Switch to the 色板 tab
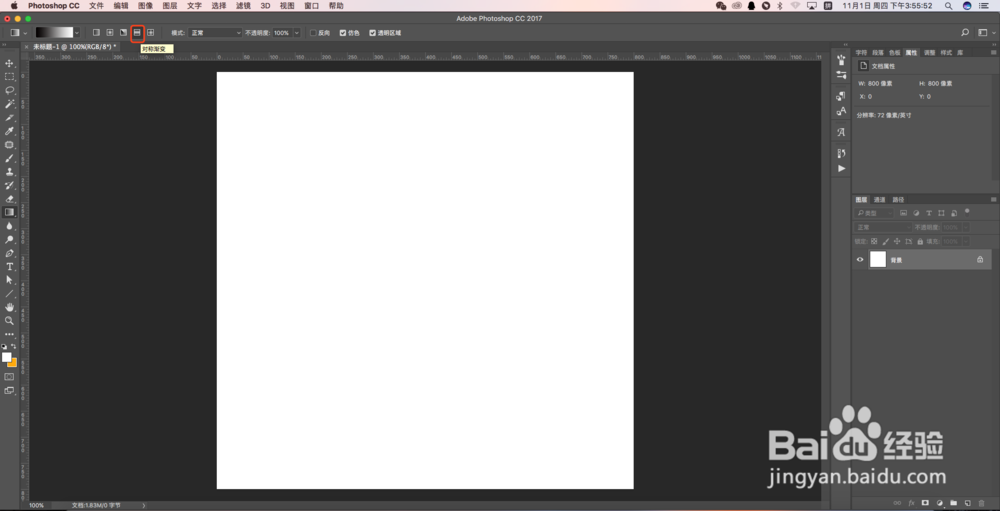Viewport: 1000px width, 511px height. tap(895, 52)
